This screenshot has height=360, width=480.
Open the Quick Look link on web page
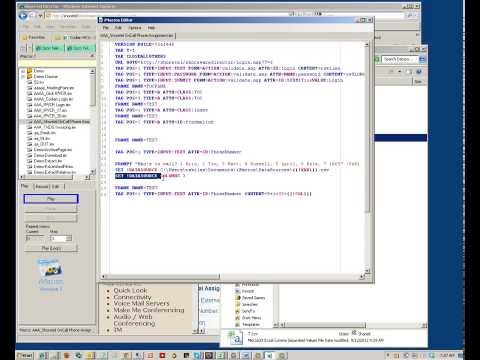coord(130,290)
